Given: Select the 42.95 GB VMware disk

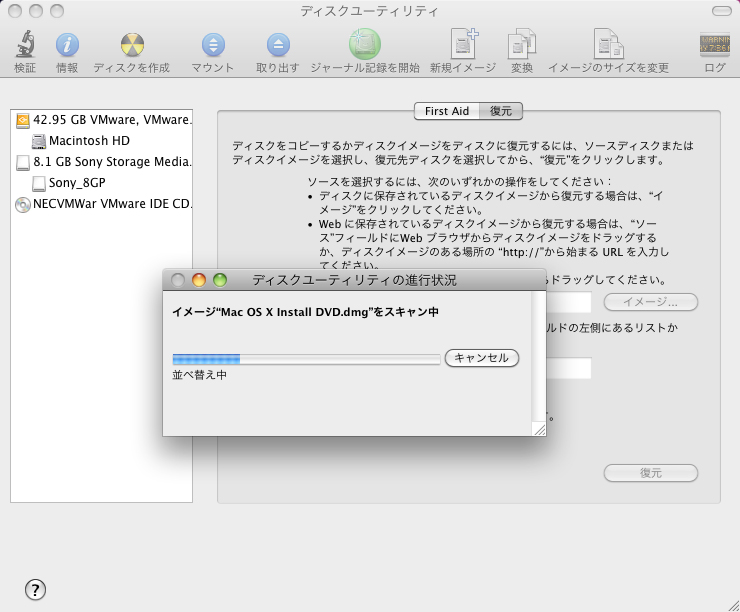Looking at the screenshot, I should pos(101,120).
